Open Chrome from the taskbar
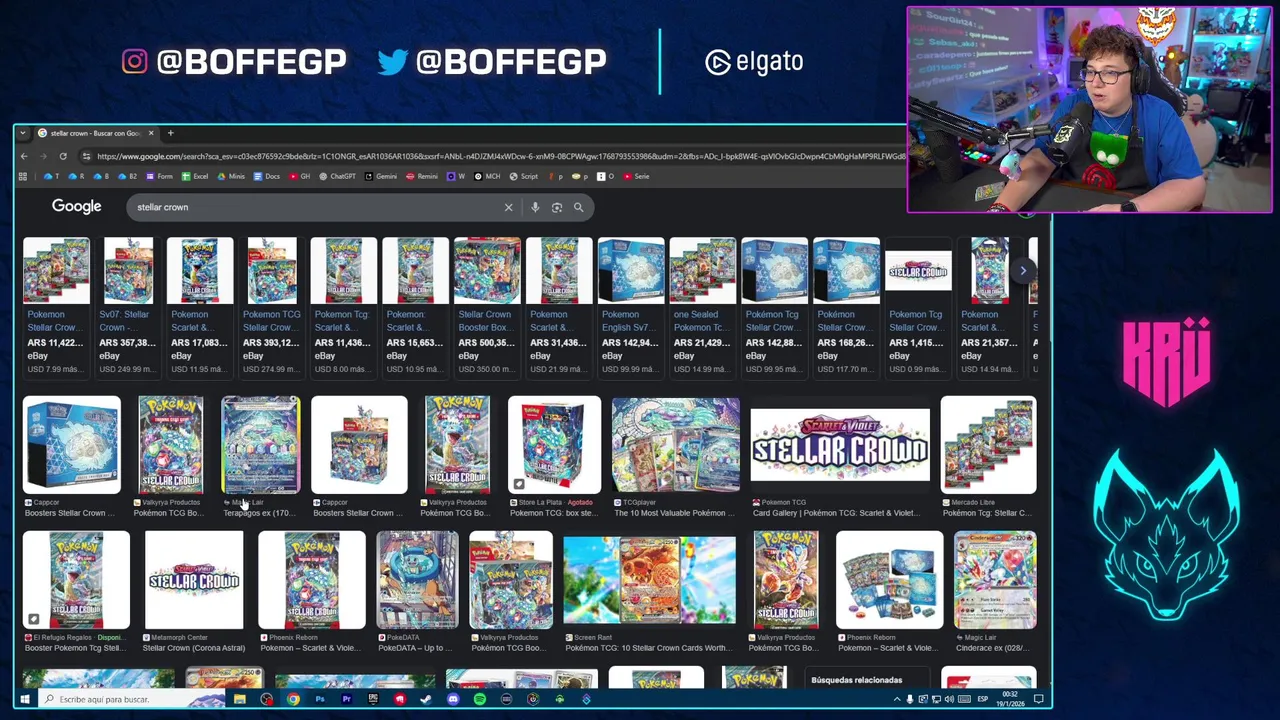This screenshot has width=1280, height=720. coord(293,699)
